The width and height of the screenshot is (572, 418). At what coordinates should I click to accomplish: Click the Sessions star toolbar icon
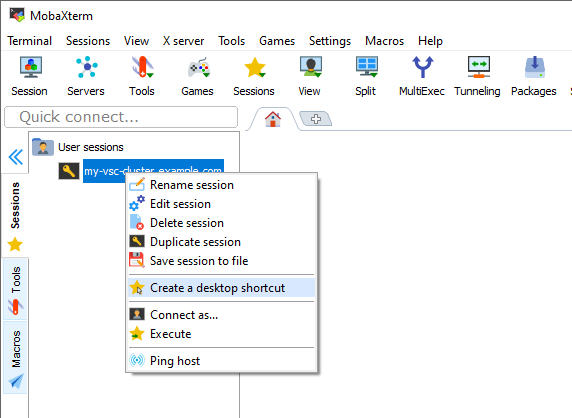[255, 68]
